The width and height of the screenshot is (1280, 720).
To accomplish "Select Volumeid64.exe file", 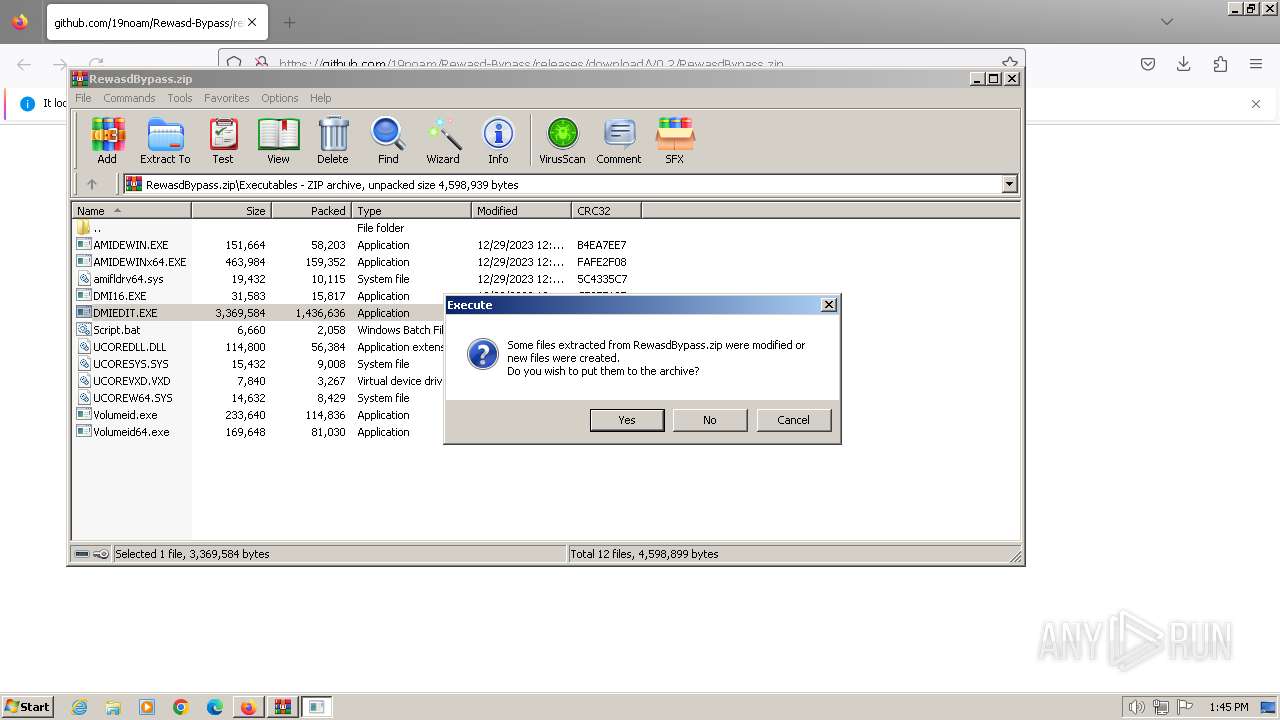I will [124, 432].
